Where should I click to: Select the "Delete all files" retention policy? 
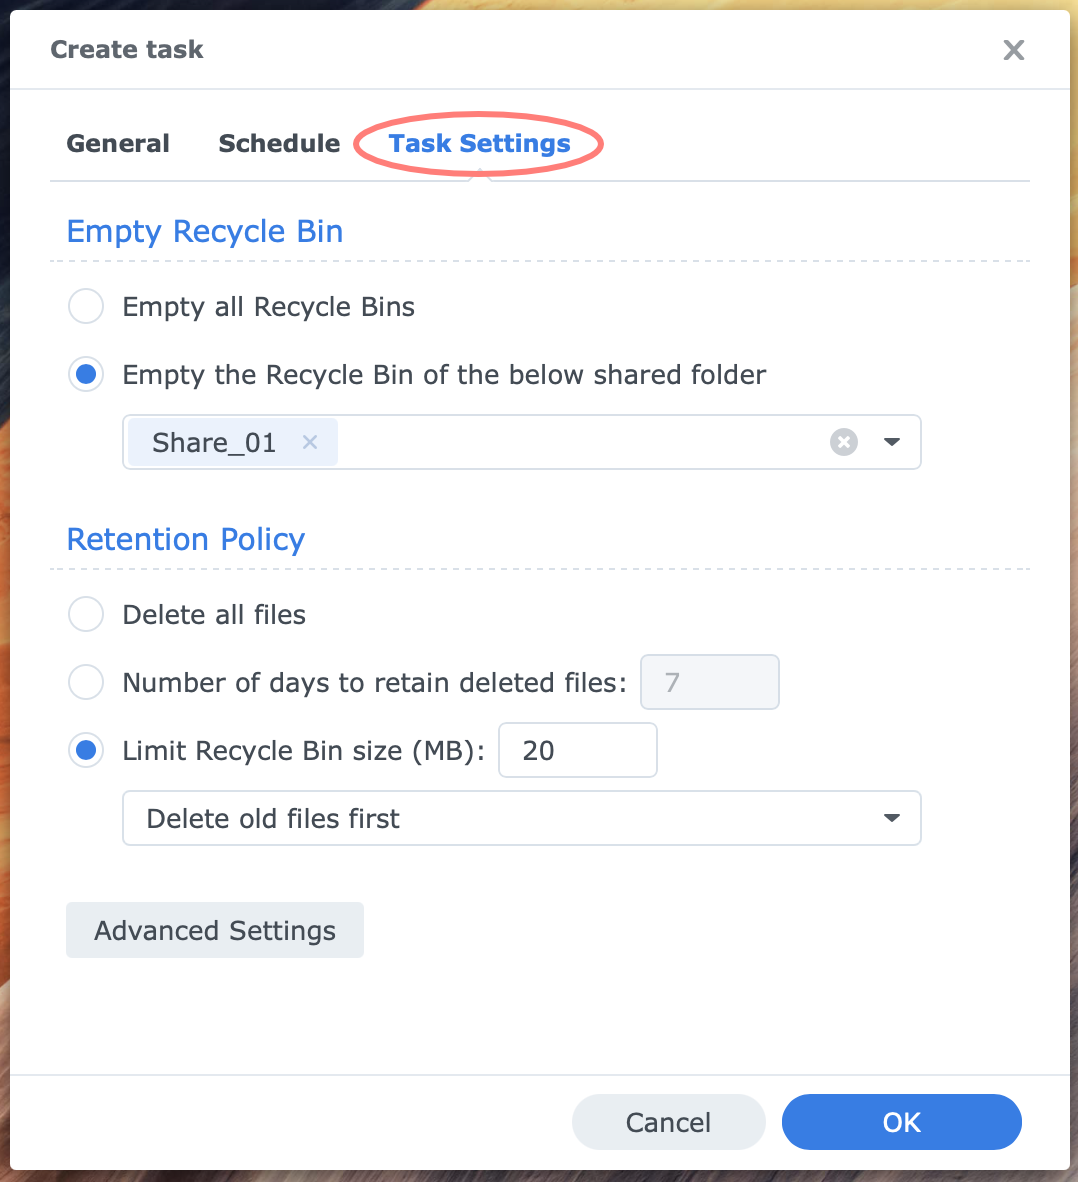click(x=86, y=614)
